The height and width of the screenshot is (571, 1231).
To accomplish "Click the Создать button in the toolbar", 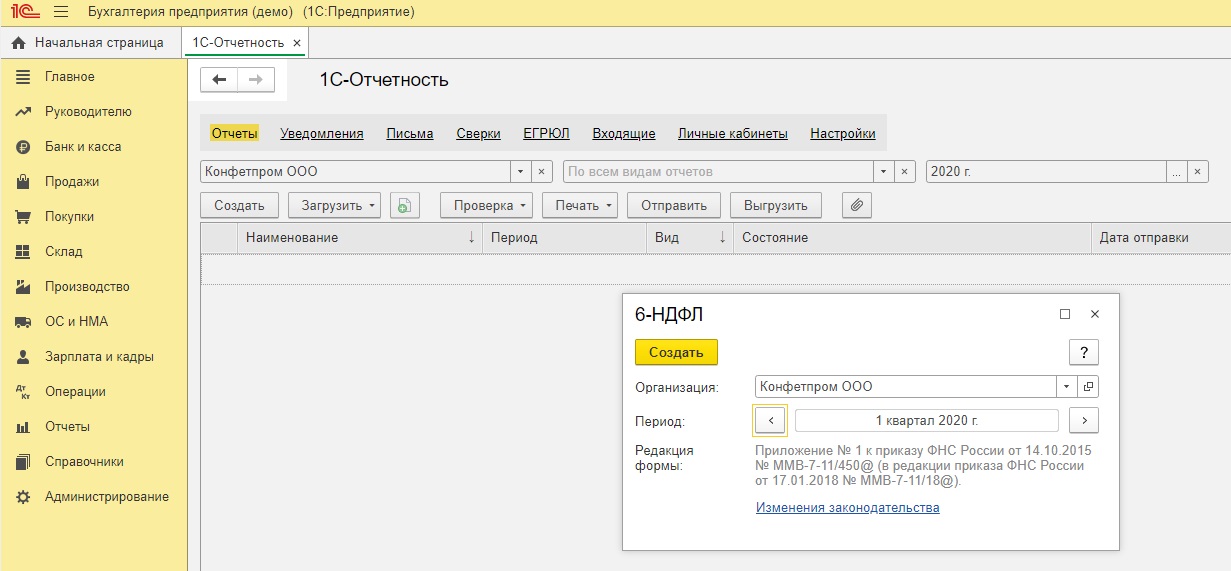I will click(239, 206).
